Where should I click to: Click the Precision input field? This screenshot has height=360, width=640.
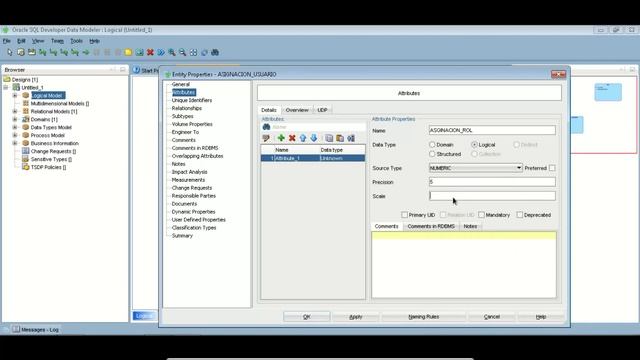point(492,182)
